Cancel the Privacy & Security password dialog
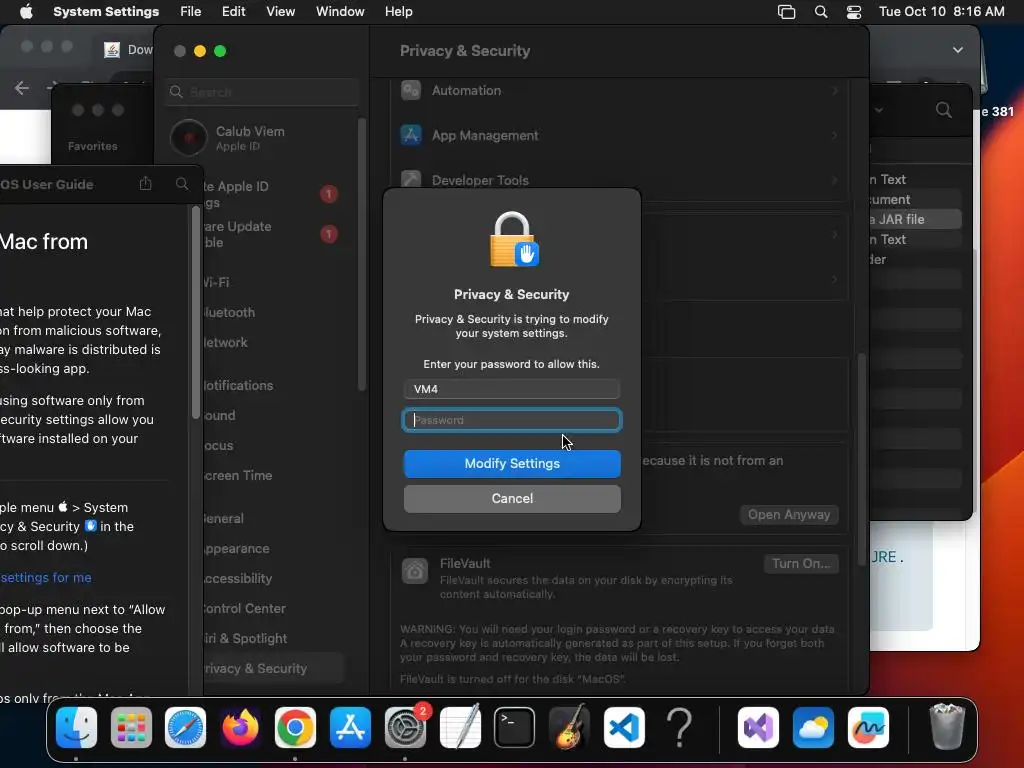 point(512,498)
